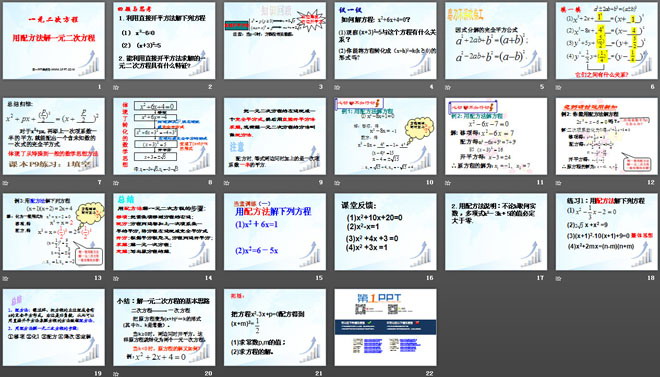Select slide 3 with red starburst callout

click(x=275, y=40)
